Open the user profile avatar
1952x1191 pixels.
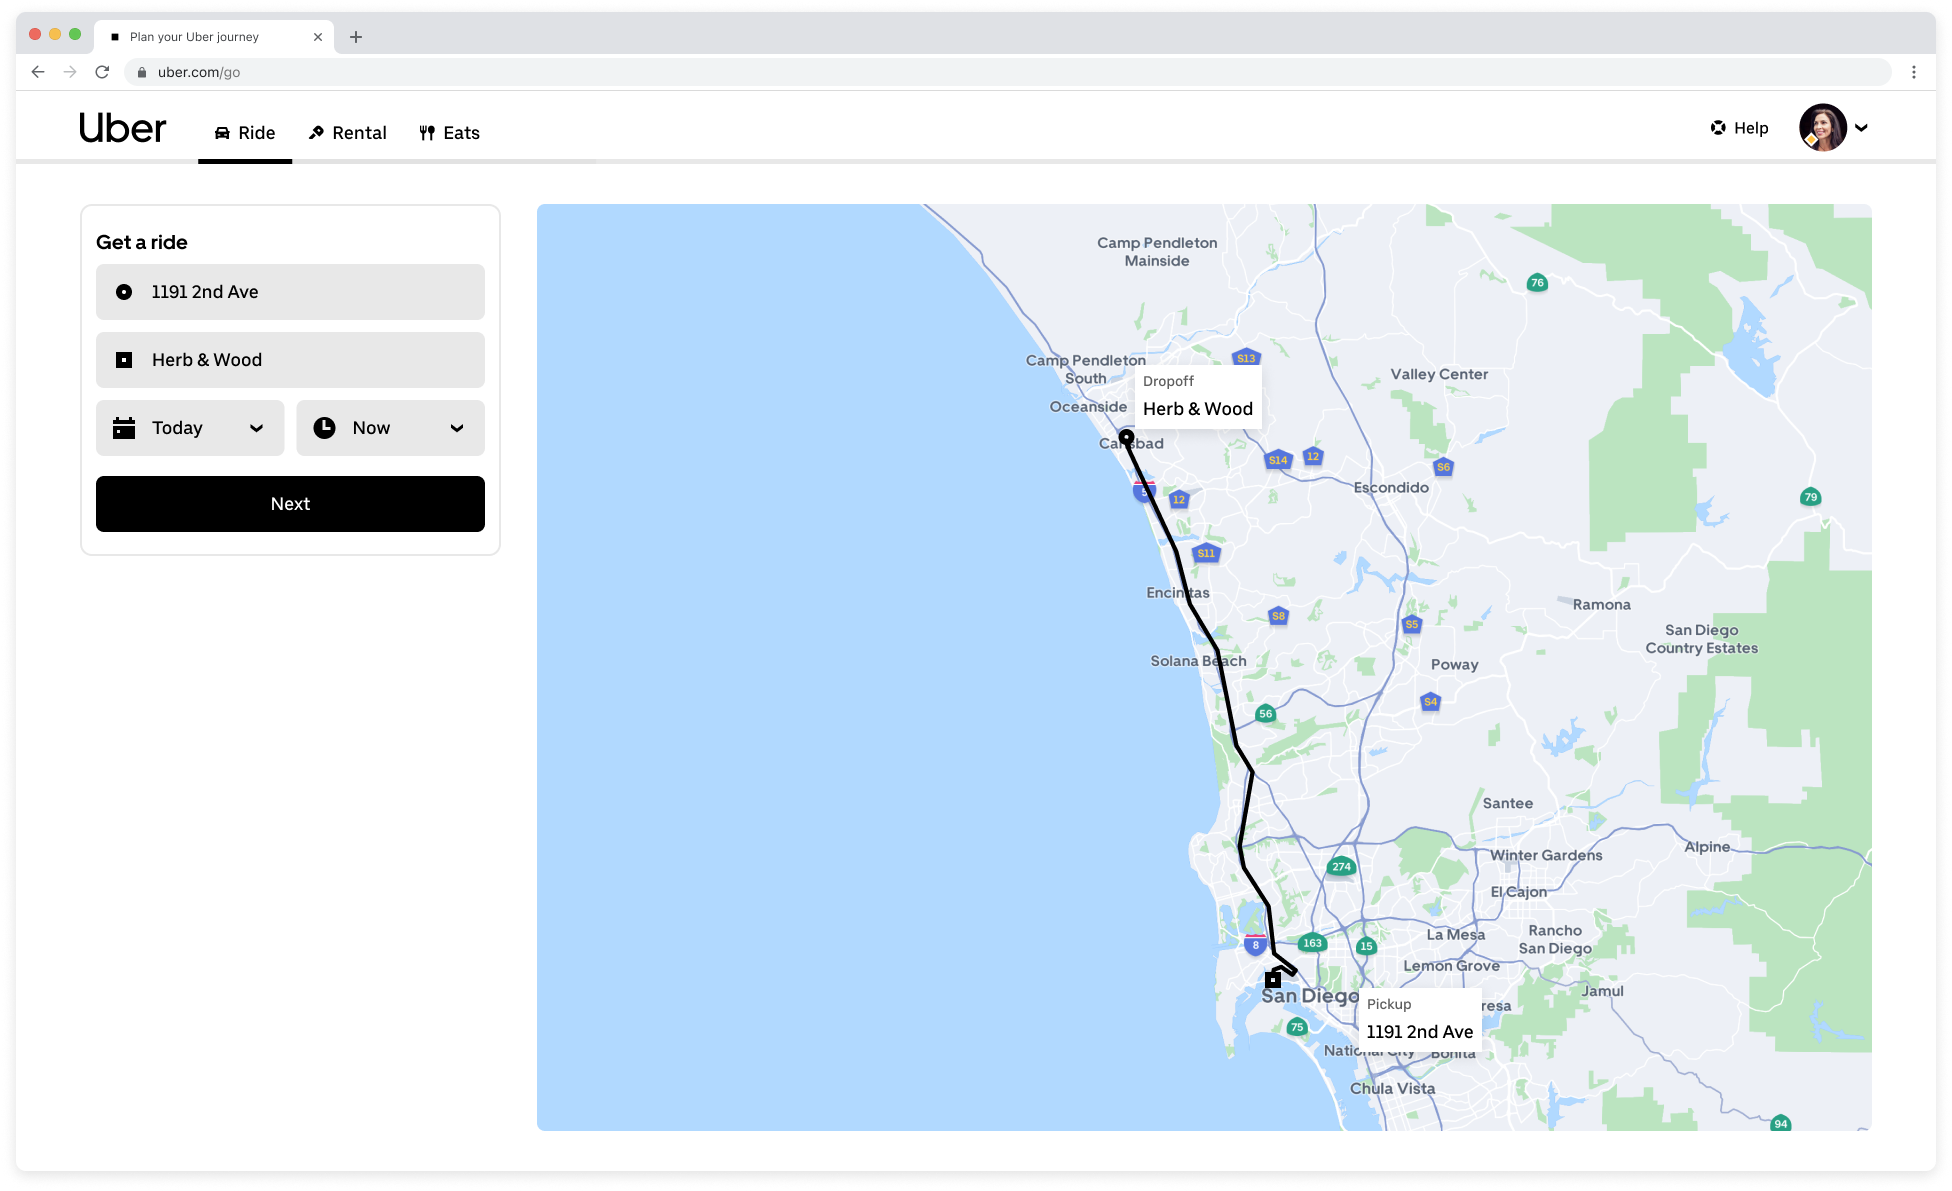coord(1822,128)
